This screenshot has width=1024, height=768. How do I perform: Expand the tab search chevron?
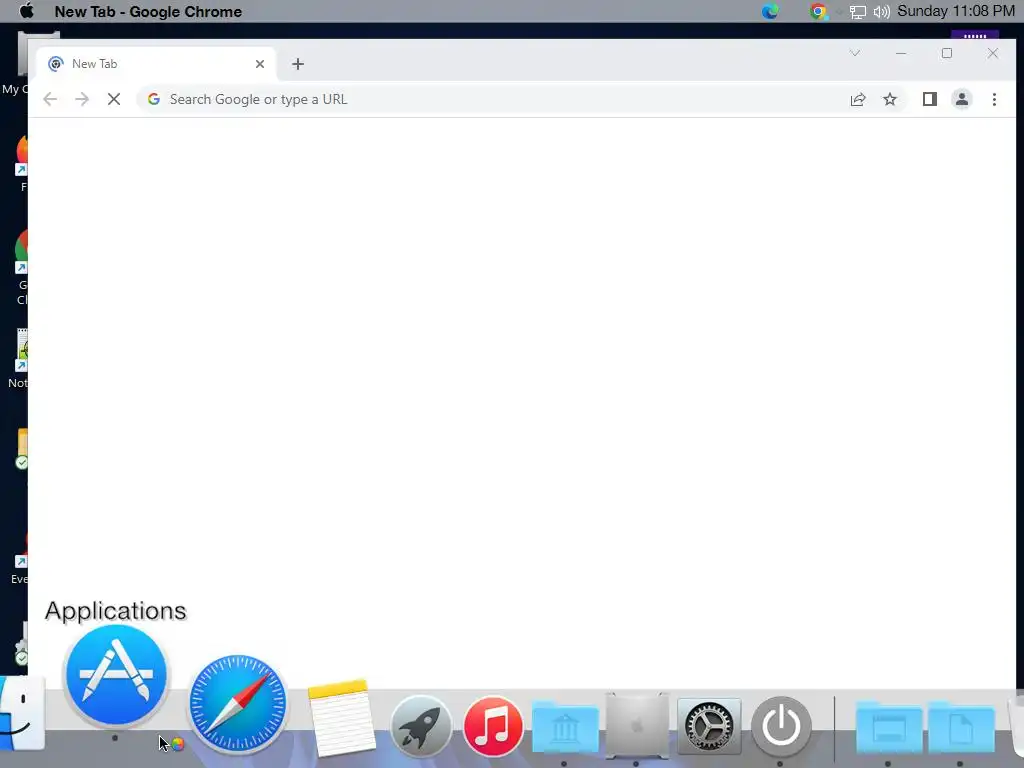click(x=855, y=54)
